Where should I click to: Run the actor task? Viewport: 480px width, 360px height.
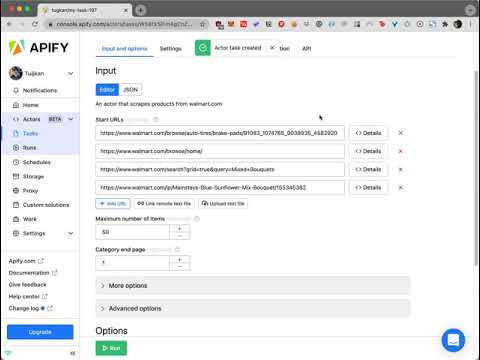point(111,348)
